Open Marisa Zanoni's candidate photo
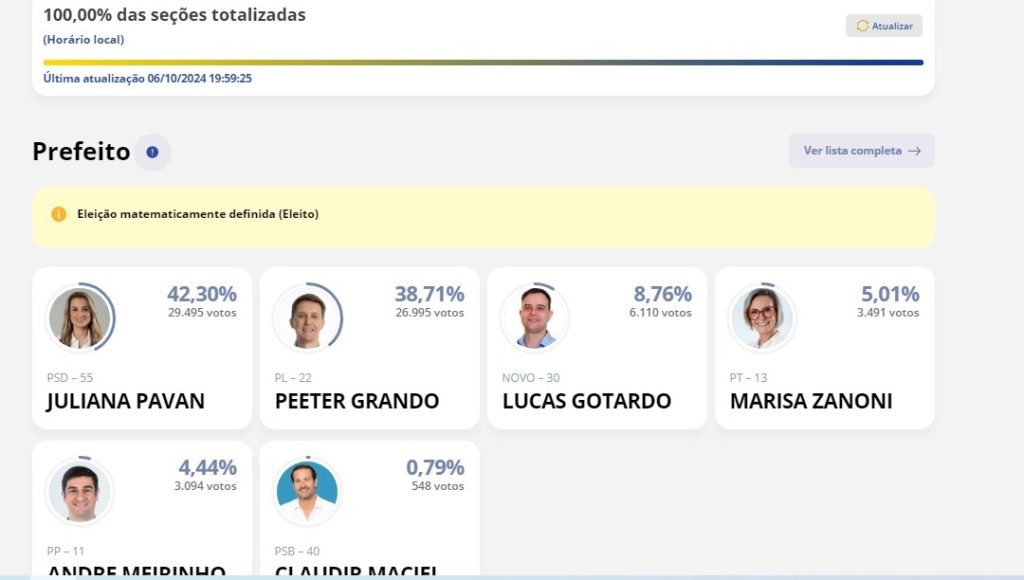 coord(762,318)
